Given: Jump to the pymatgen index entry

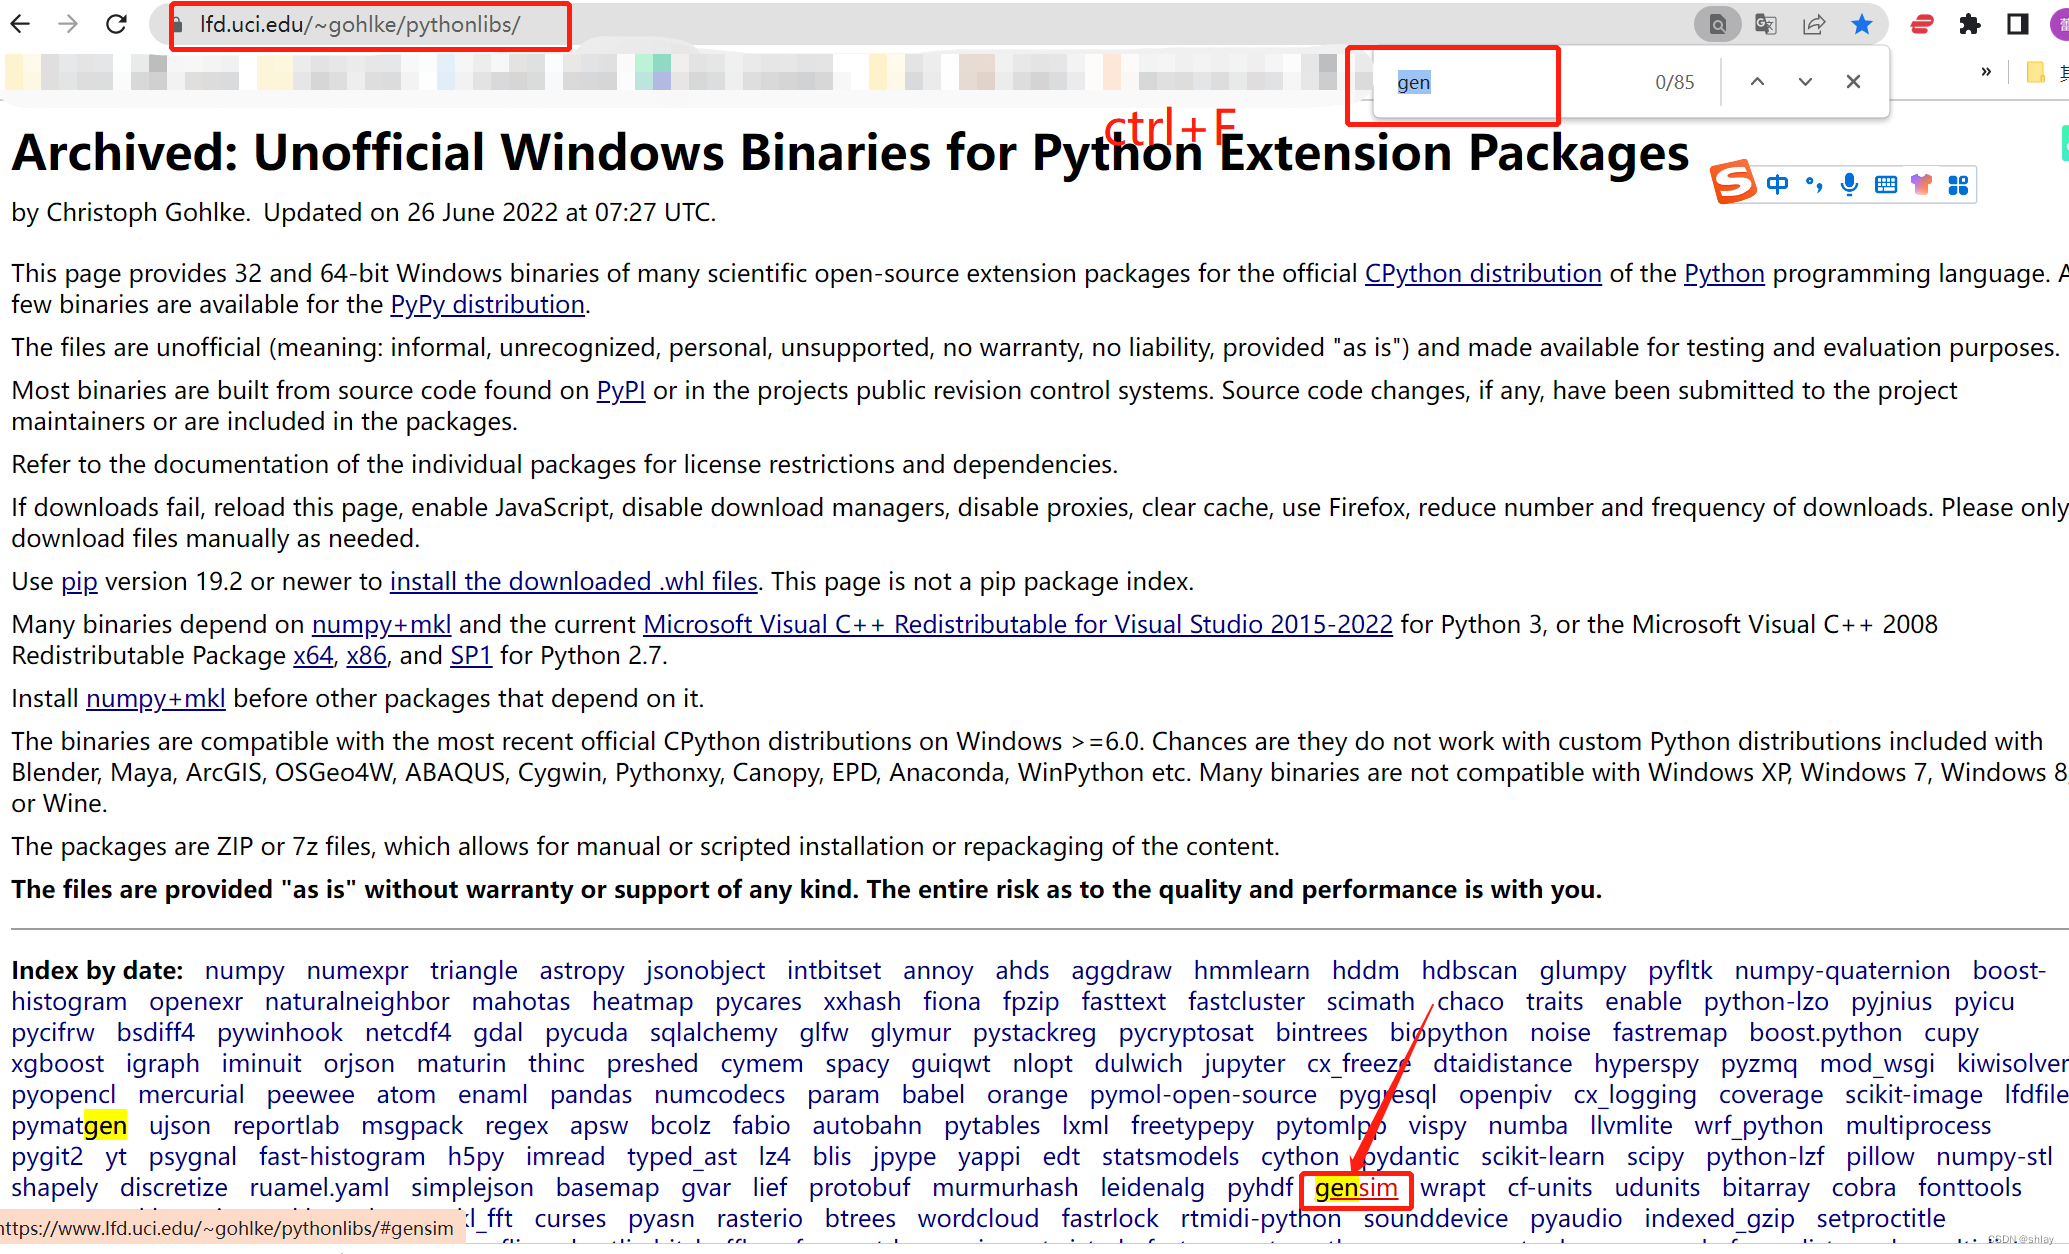Looking at the screenshot, I should coord(69,1125).
